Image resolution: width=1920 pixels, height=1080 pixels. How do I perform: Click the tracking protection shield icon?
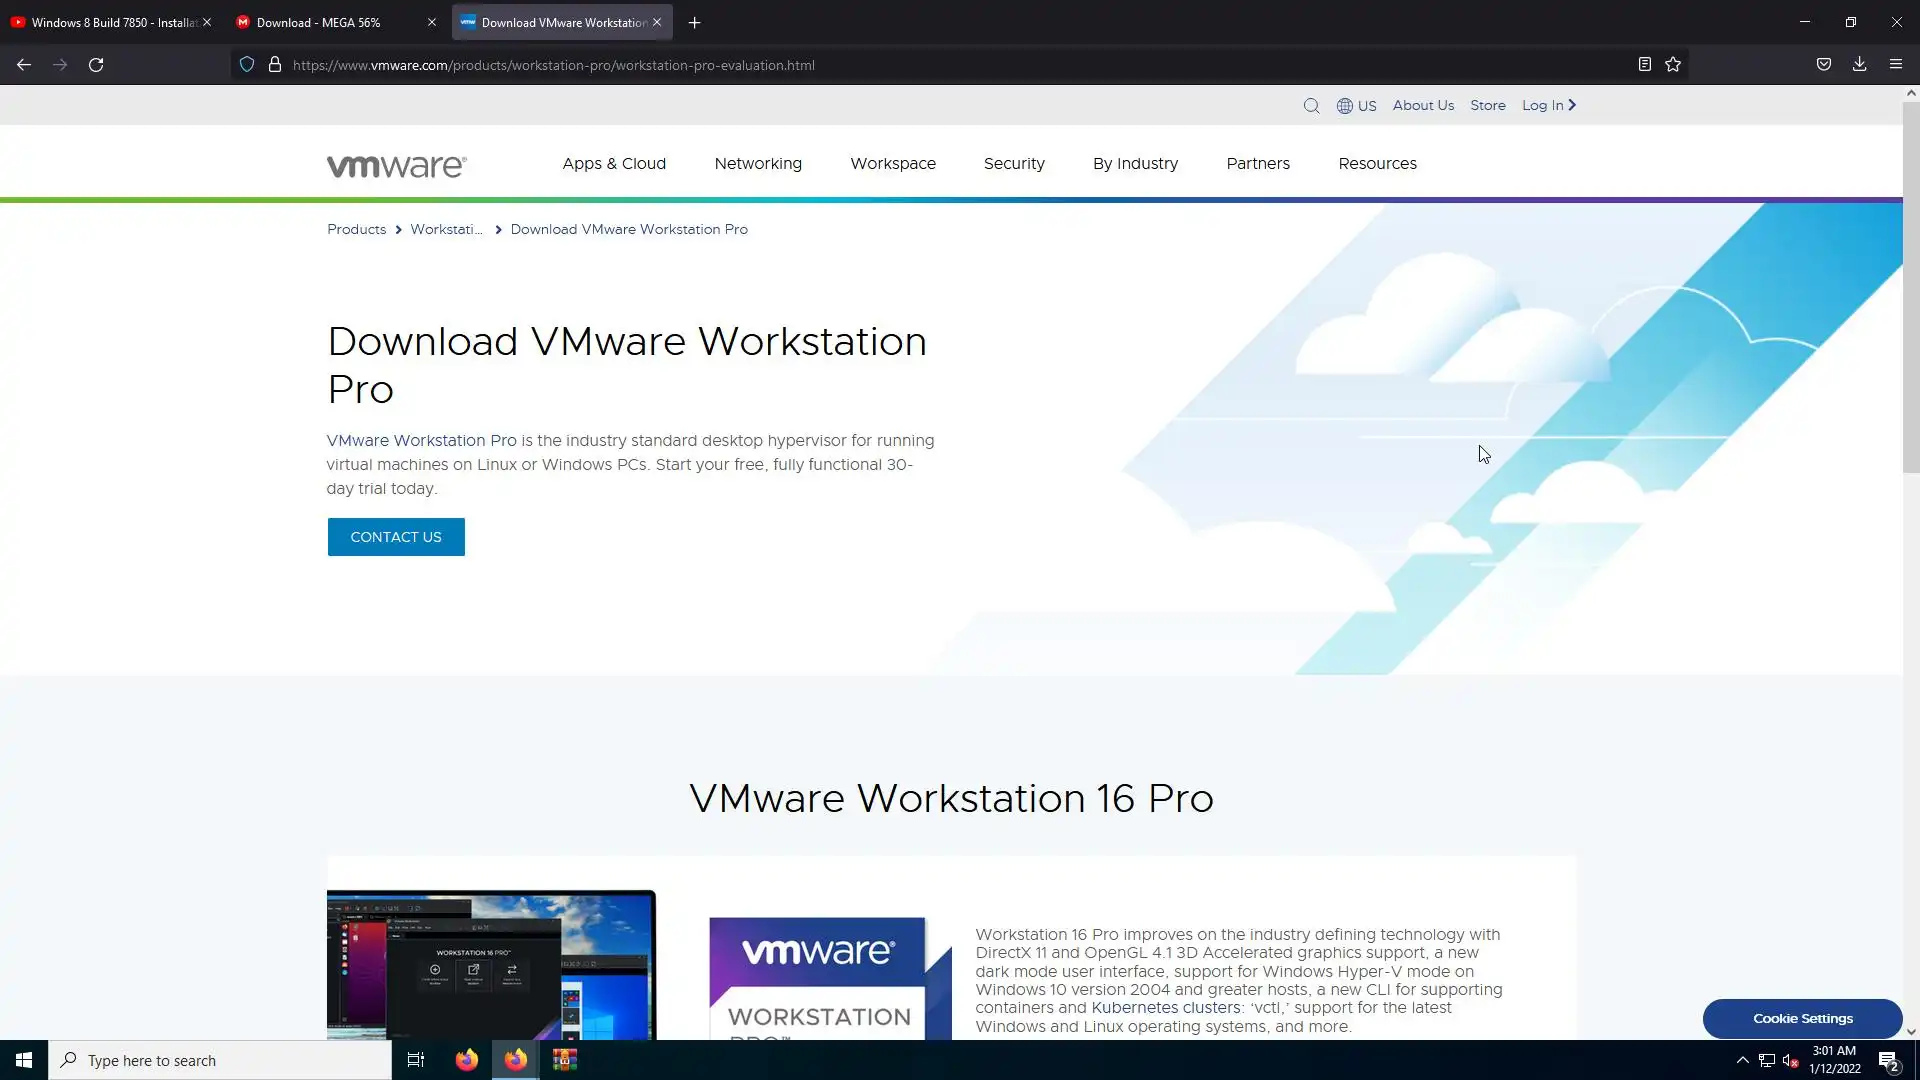[247, 65]
